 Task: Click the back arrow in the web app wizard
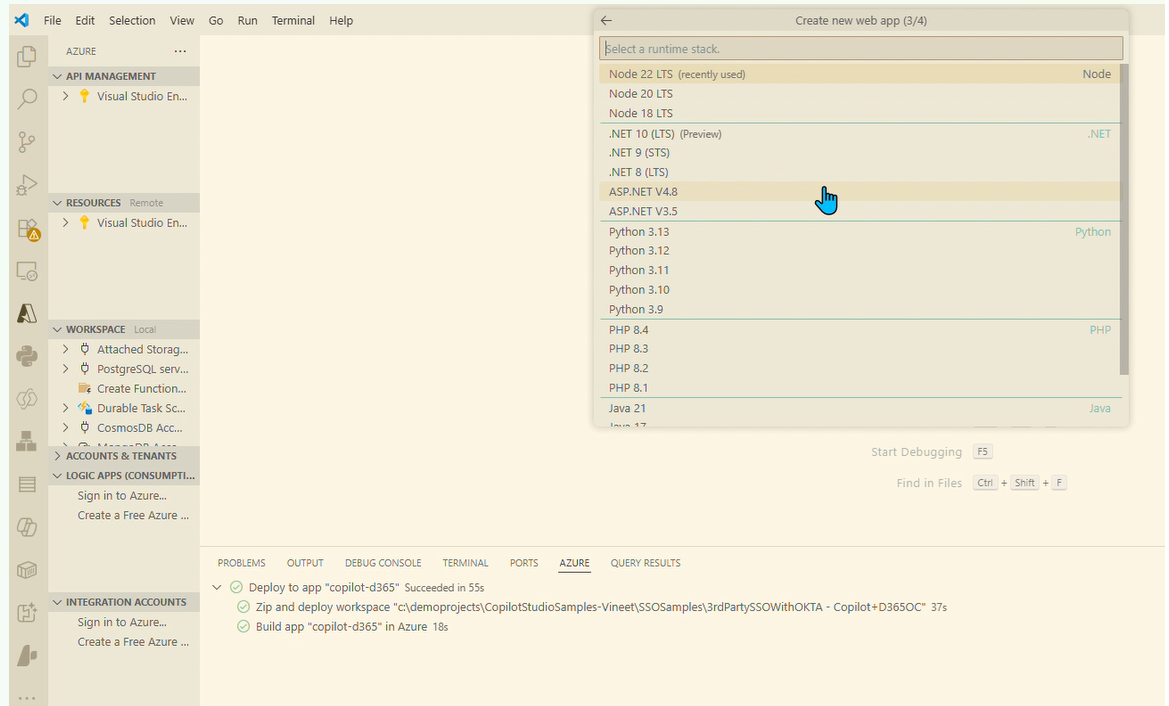coord(606,19)
